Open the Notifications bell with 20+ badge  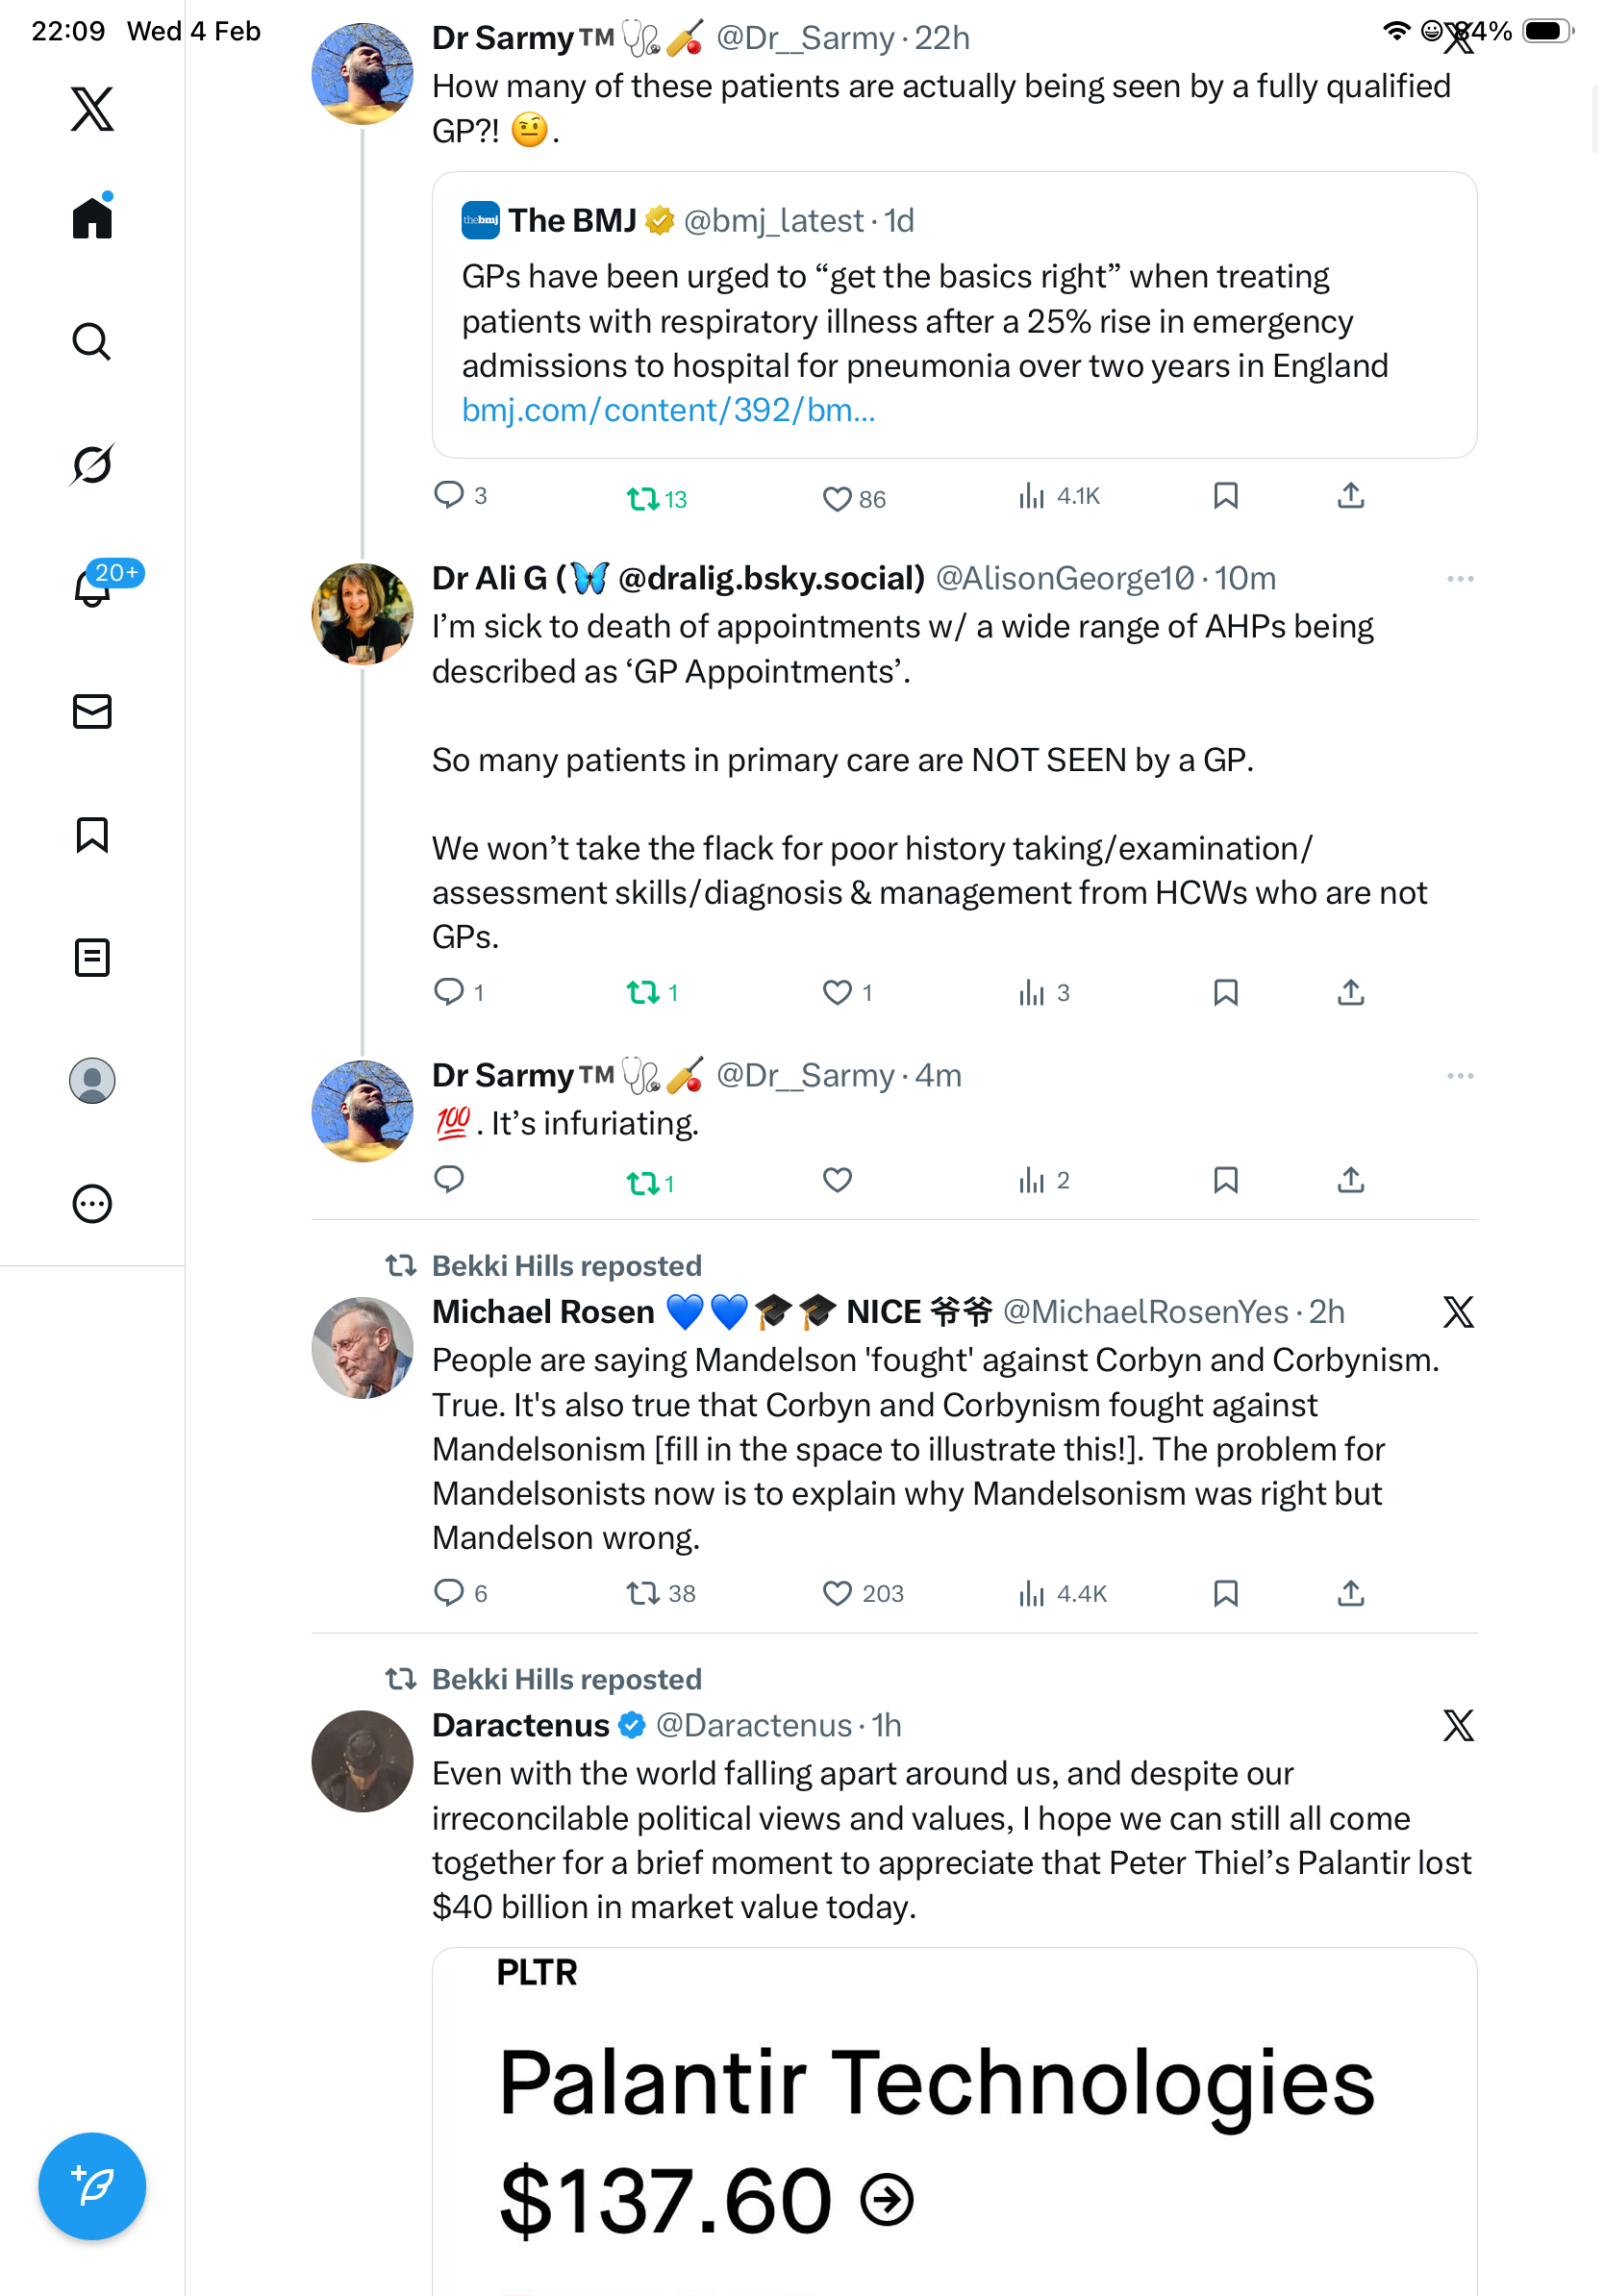[x=92, y=587]
